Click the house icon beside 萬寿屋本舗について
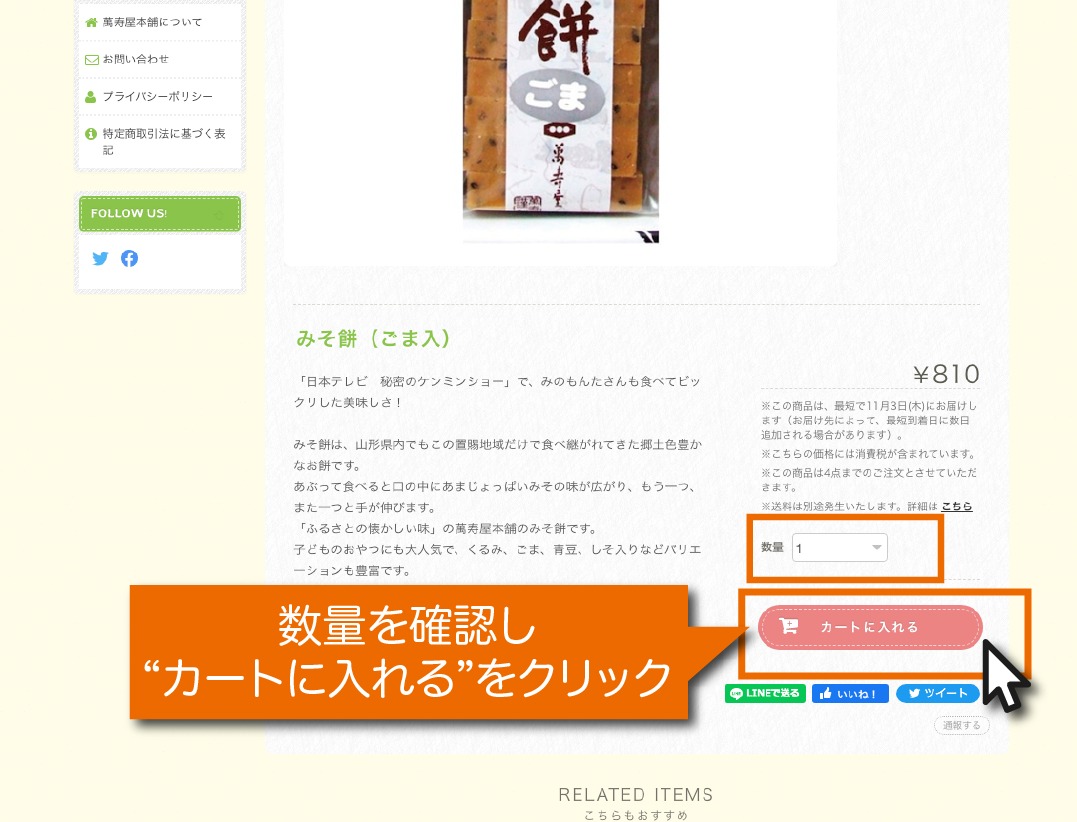Viewport: 1077px width, 822px height. 91,23
